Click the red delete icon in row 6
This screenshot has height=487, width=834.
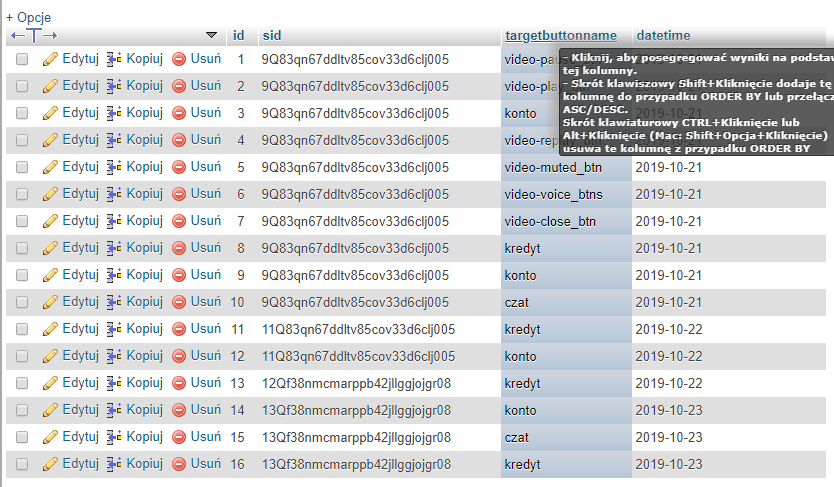coord(179,195)
